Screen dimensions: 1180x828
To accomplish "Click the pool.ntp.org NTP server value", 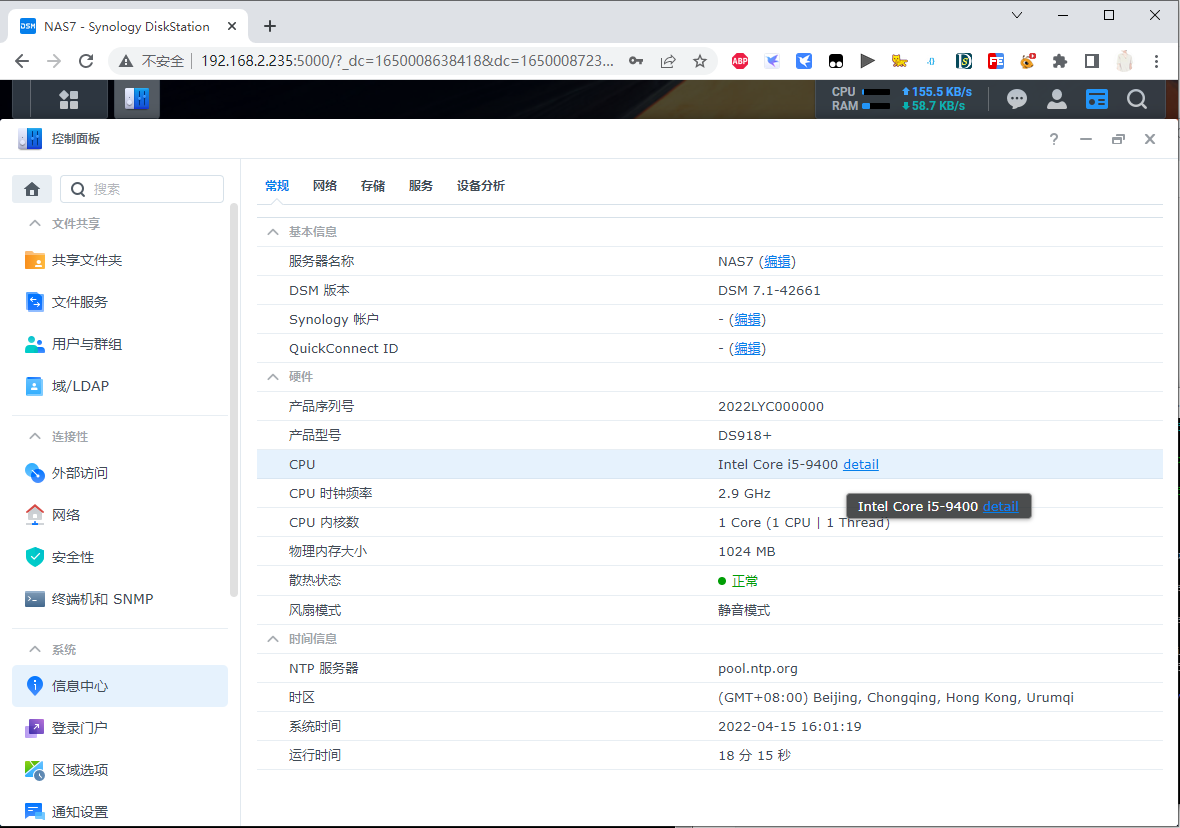I will [x=758, y=668].
